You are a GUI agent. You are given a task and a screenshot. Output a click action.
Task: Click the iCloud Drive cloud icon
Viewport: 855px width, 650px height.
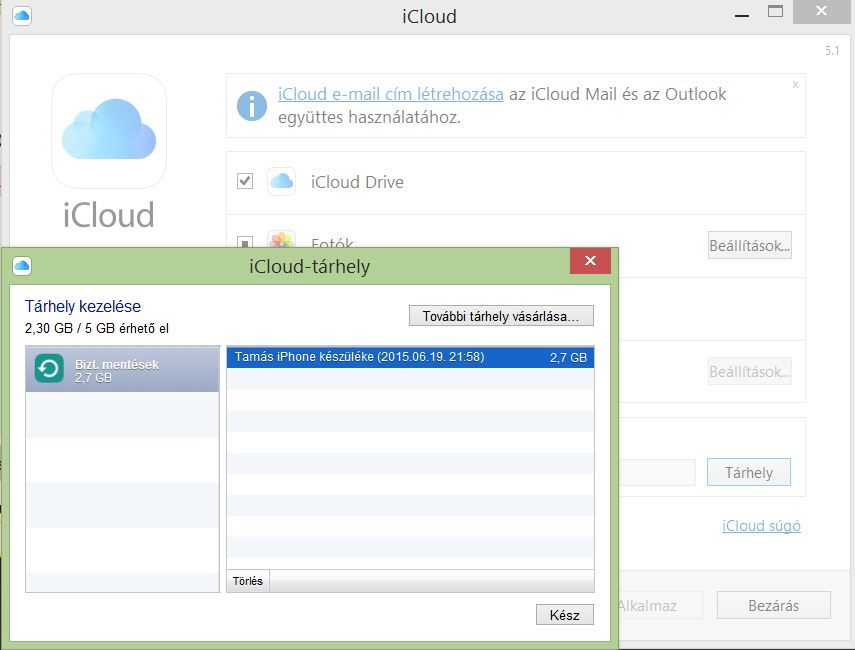pyautogui.click(x=281, y=182)
